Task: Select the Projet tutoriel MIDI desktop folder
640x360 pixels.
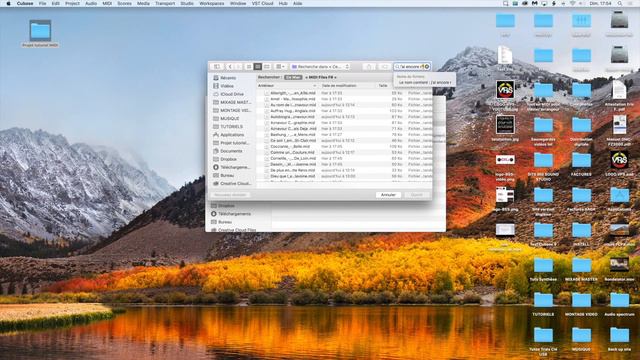Action: (40, 33)
